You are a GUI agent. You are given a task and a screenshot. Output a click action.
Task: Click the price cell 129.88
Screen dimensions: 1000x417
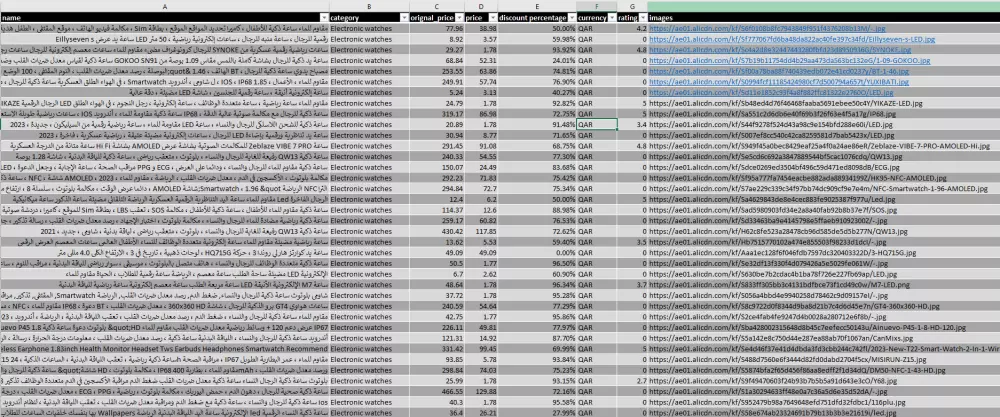coord(481,391)
